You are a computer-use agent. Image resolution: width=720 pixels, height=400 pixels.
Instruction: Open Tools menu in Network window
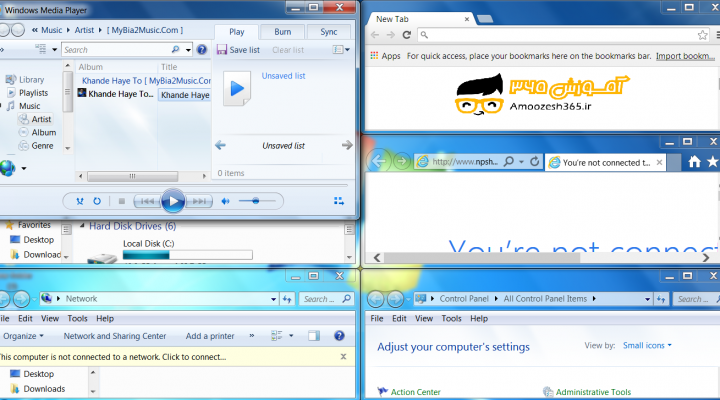pos(77,318)
